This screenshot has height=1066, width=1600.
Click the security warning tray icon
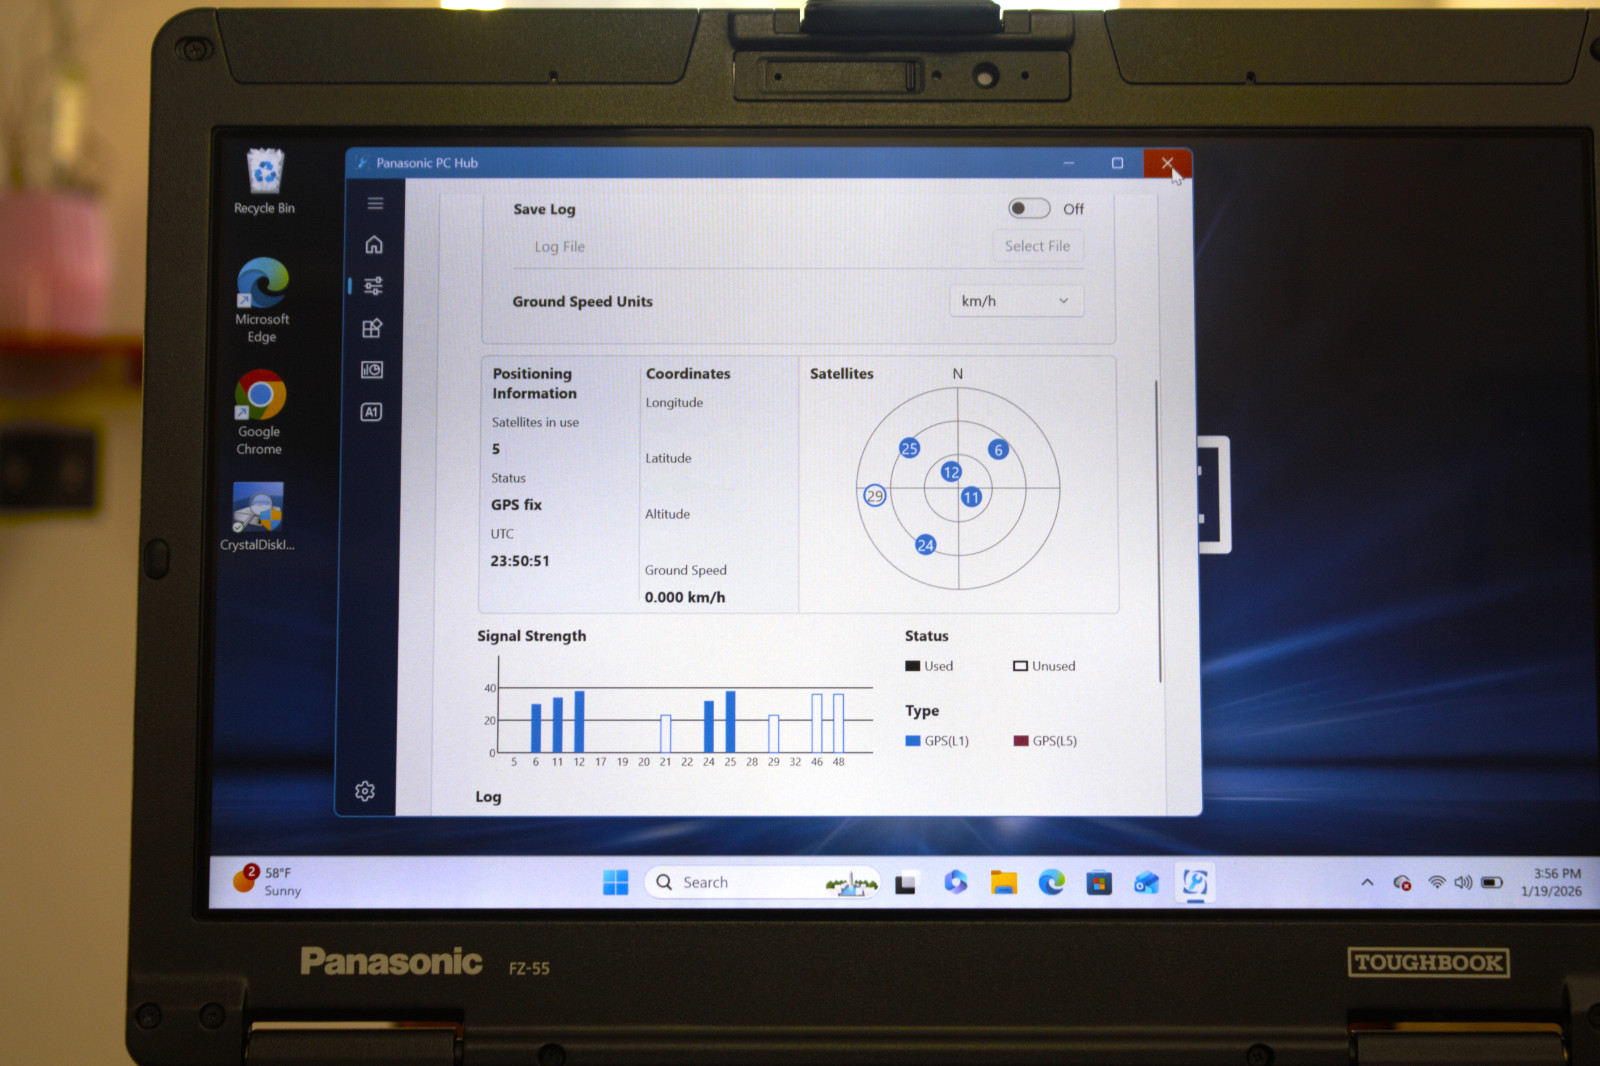[1402, 883]
